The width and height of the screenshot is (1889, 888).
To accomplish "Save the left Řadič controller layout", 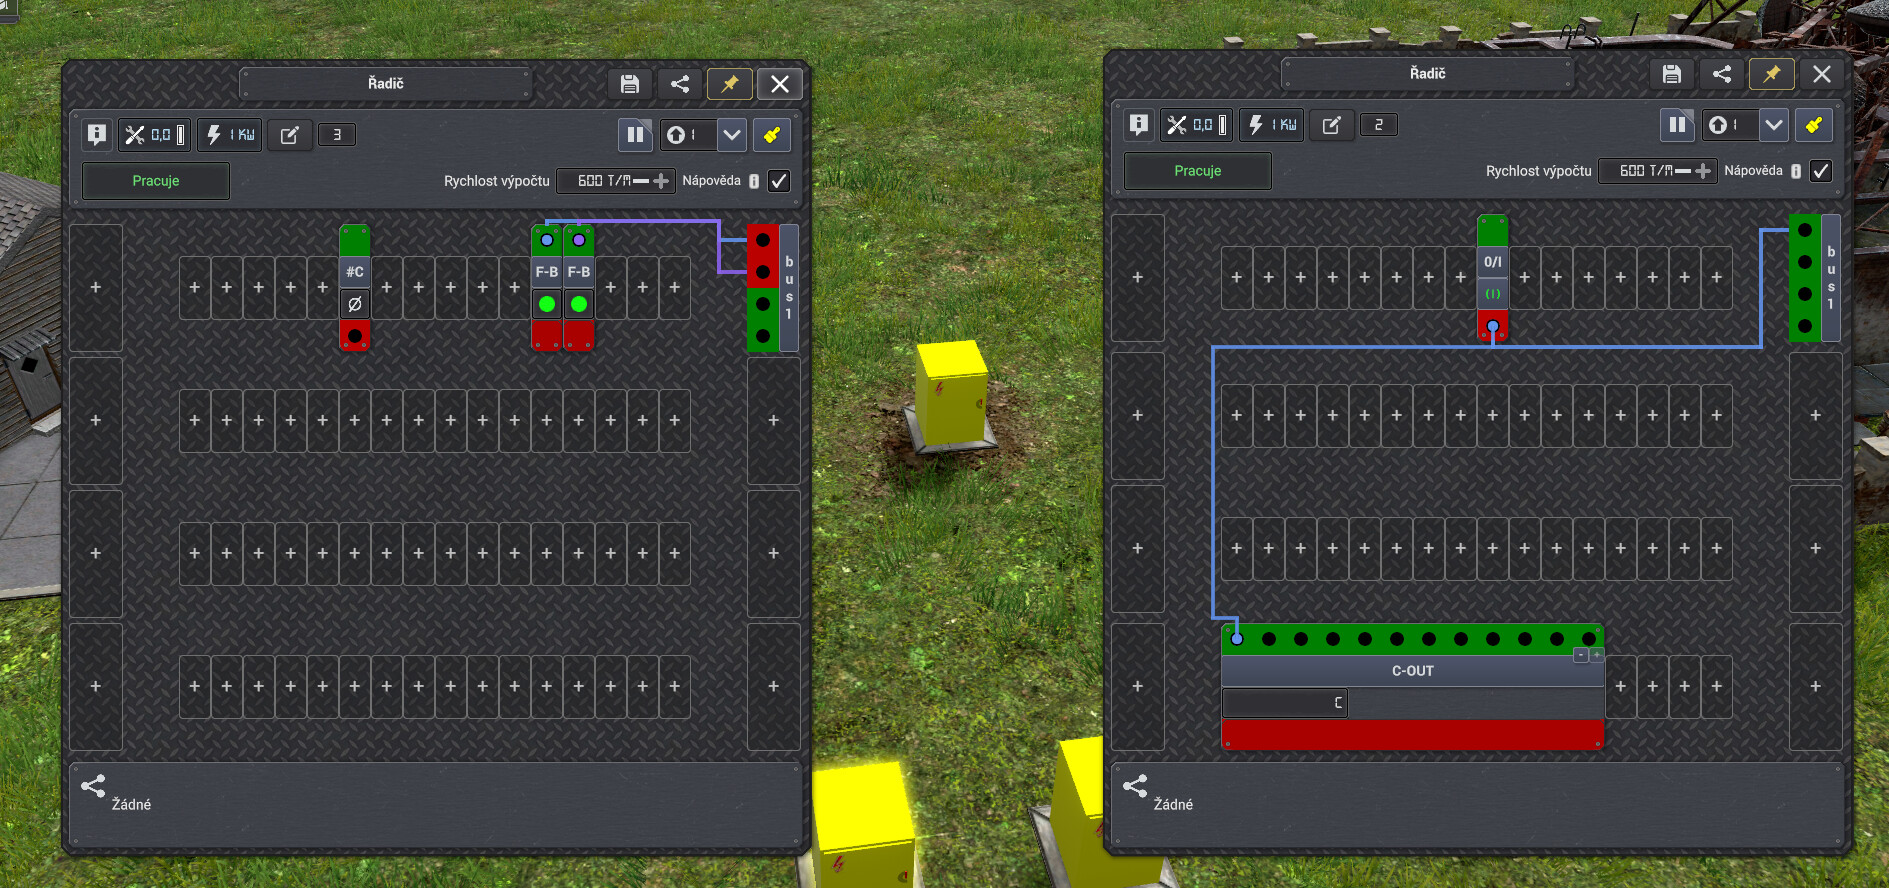I will tap(630, 84).
